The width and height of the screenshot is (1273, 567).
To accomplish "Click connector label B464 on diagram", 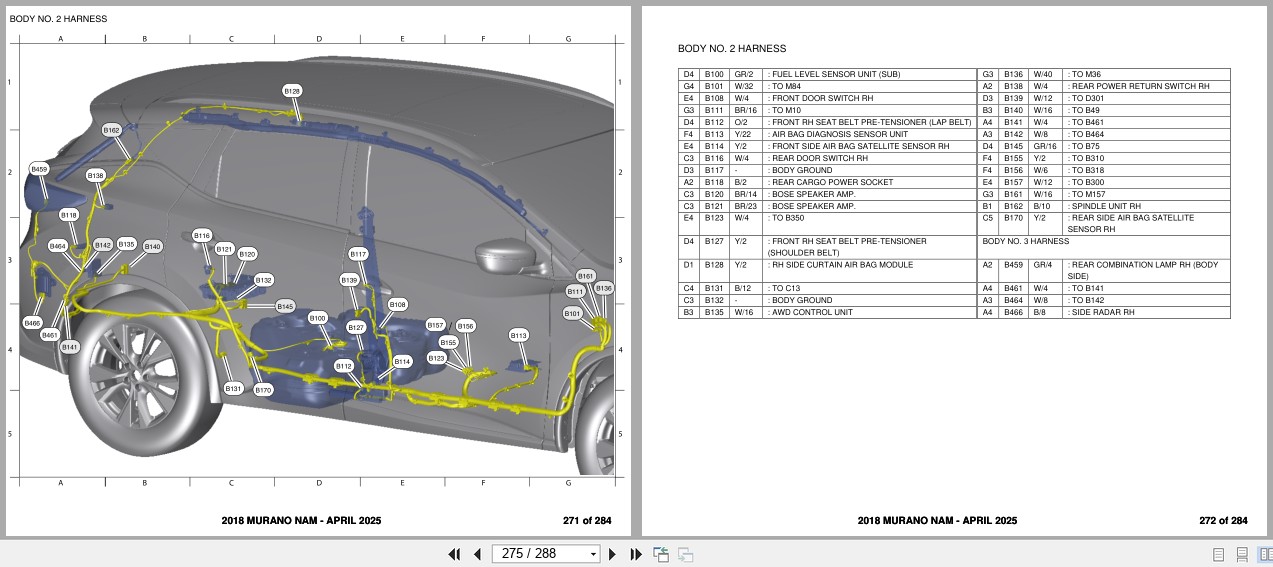I will (x=57, y=245).
